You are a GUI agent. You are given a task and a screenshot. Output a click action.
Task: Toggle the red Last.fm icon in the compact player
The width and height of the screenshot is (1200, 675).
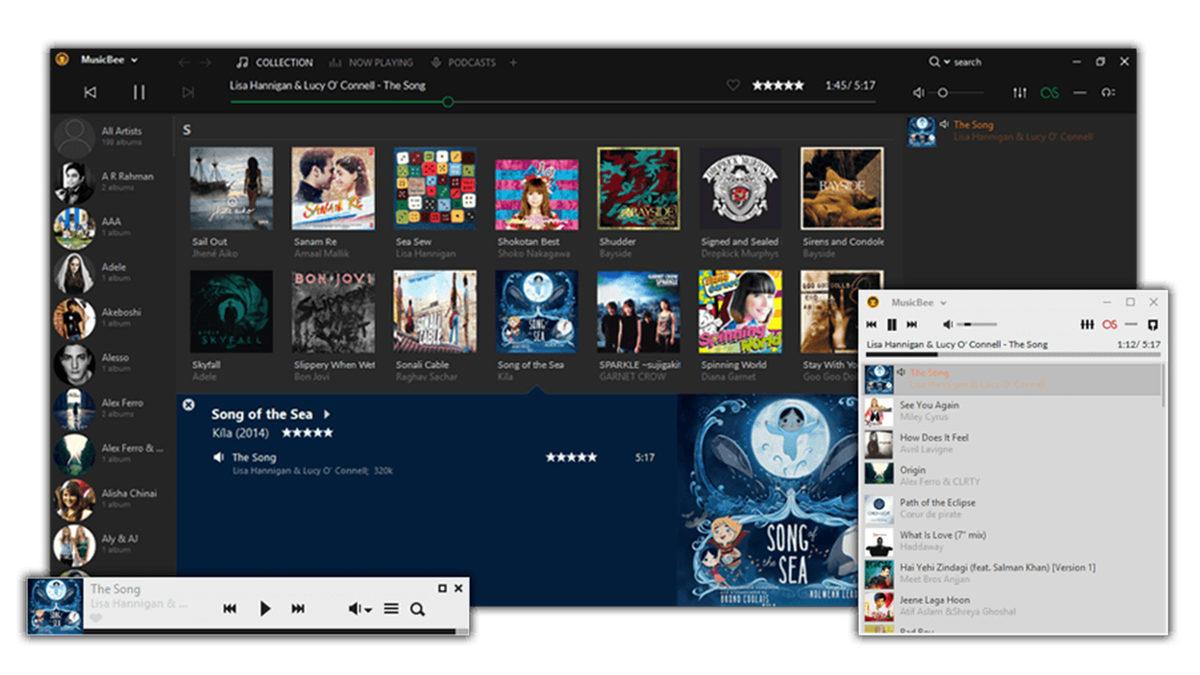click(1110, 324)
